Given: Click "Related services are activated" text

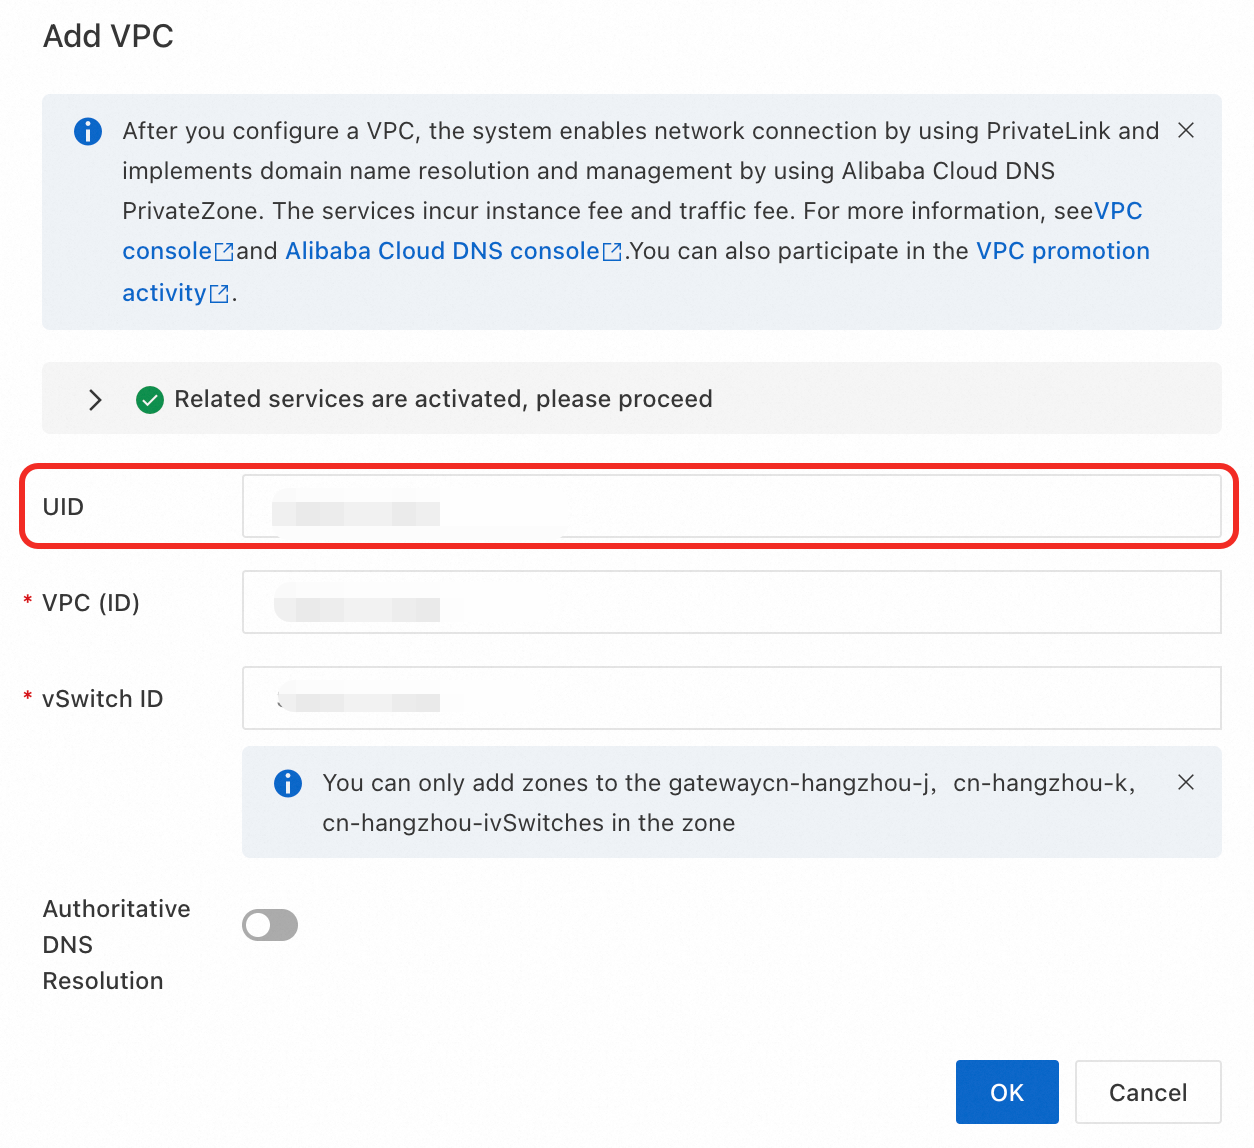Looking at the screenshot, I should coord(443,399).
